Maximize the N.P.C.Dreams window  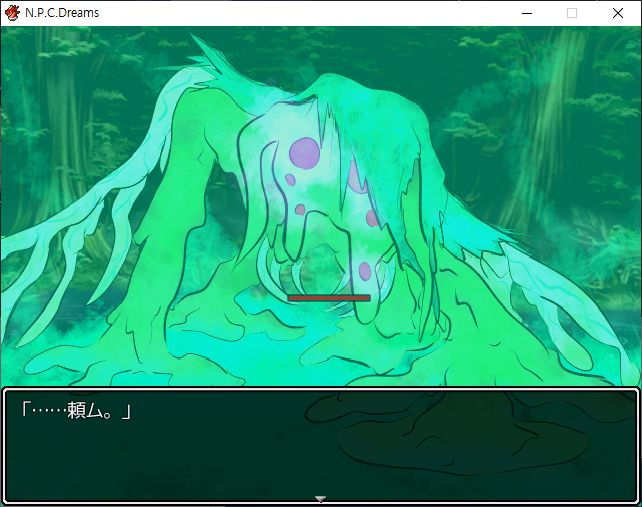(572, 13)
